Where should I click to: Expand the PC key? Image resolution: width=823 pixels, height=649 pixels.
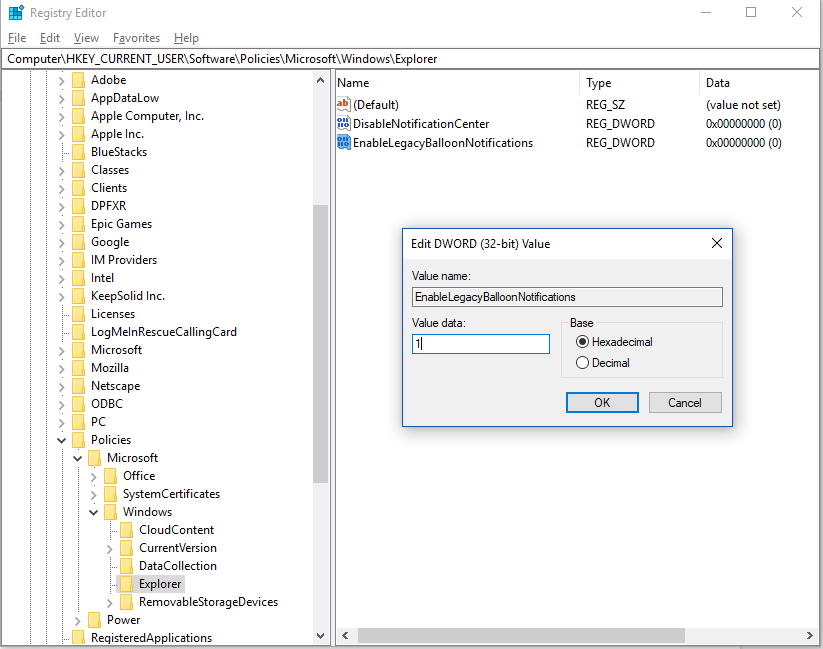[61, 423]
